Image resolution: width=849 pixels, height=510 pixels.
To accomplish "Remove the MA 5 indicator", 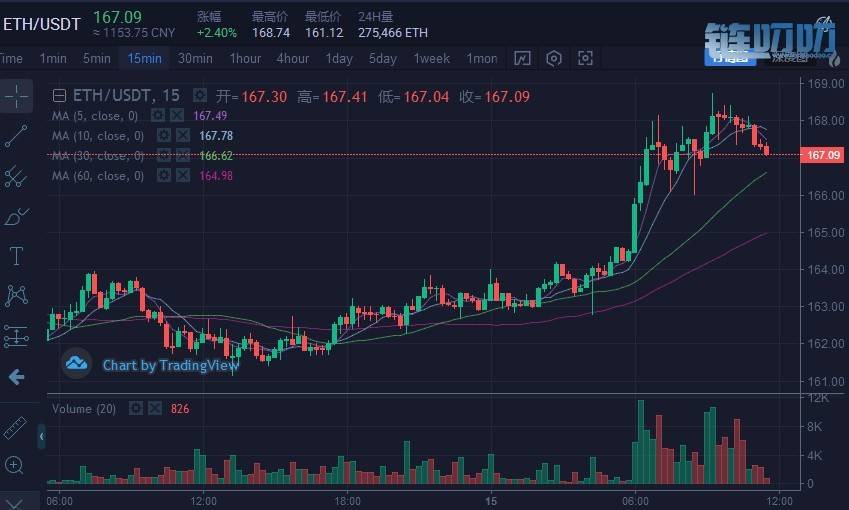I will 177,115.
